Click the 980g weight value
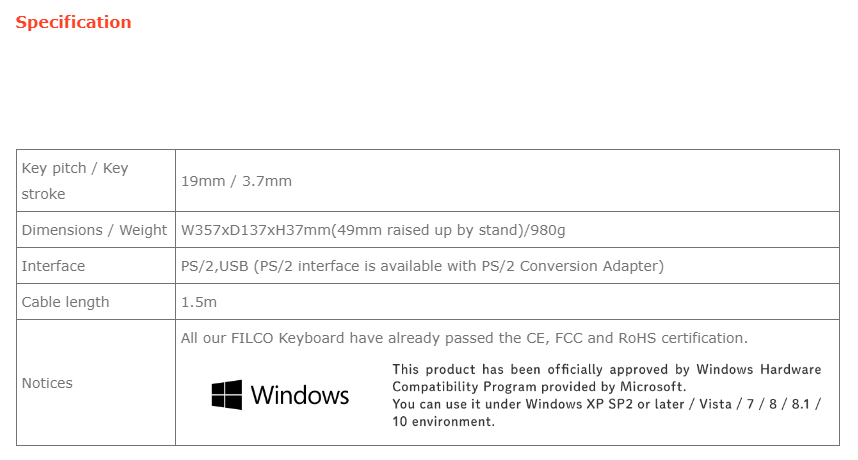858x460 pixels. (548, 230)
